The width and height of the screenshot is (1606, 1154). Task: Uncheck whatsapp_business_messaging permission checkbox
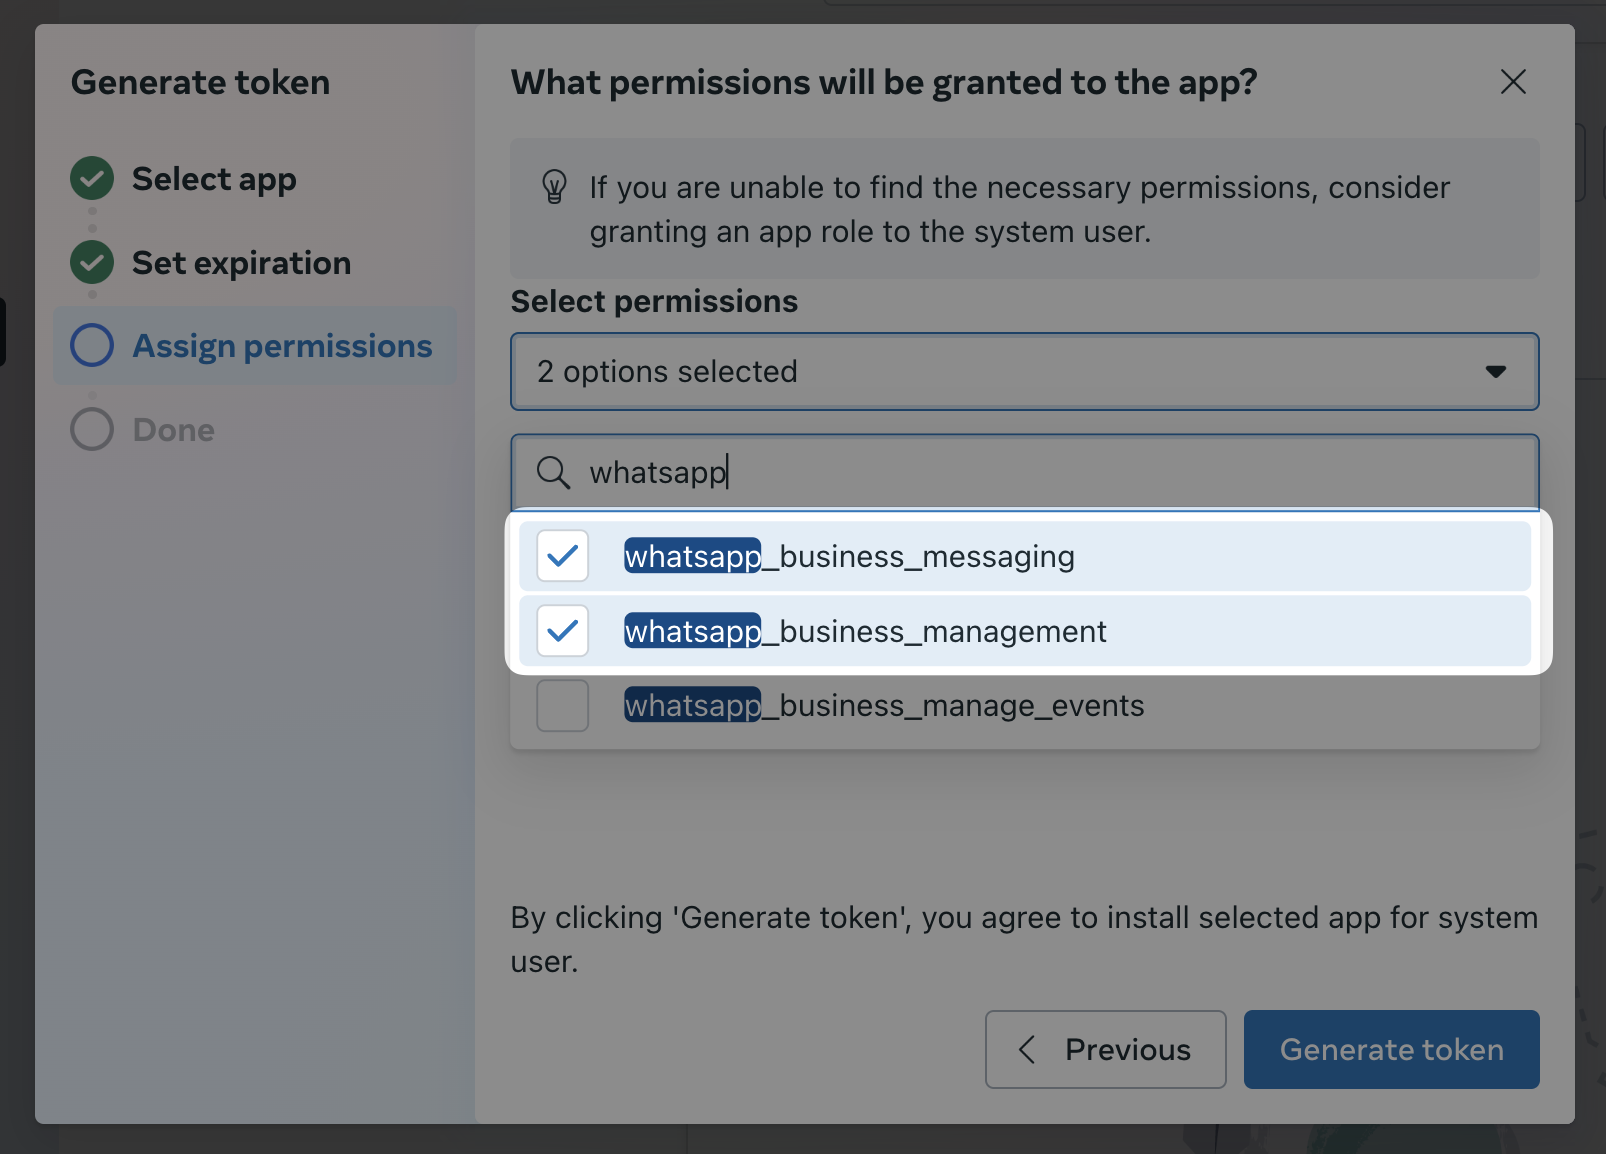562,556
